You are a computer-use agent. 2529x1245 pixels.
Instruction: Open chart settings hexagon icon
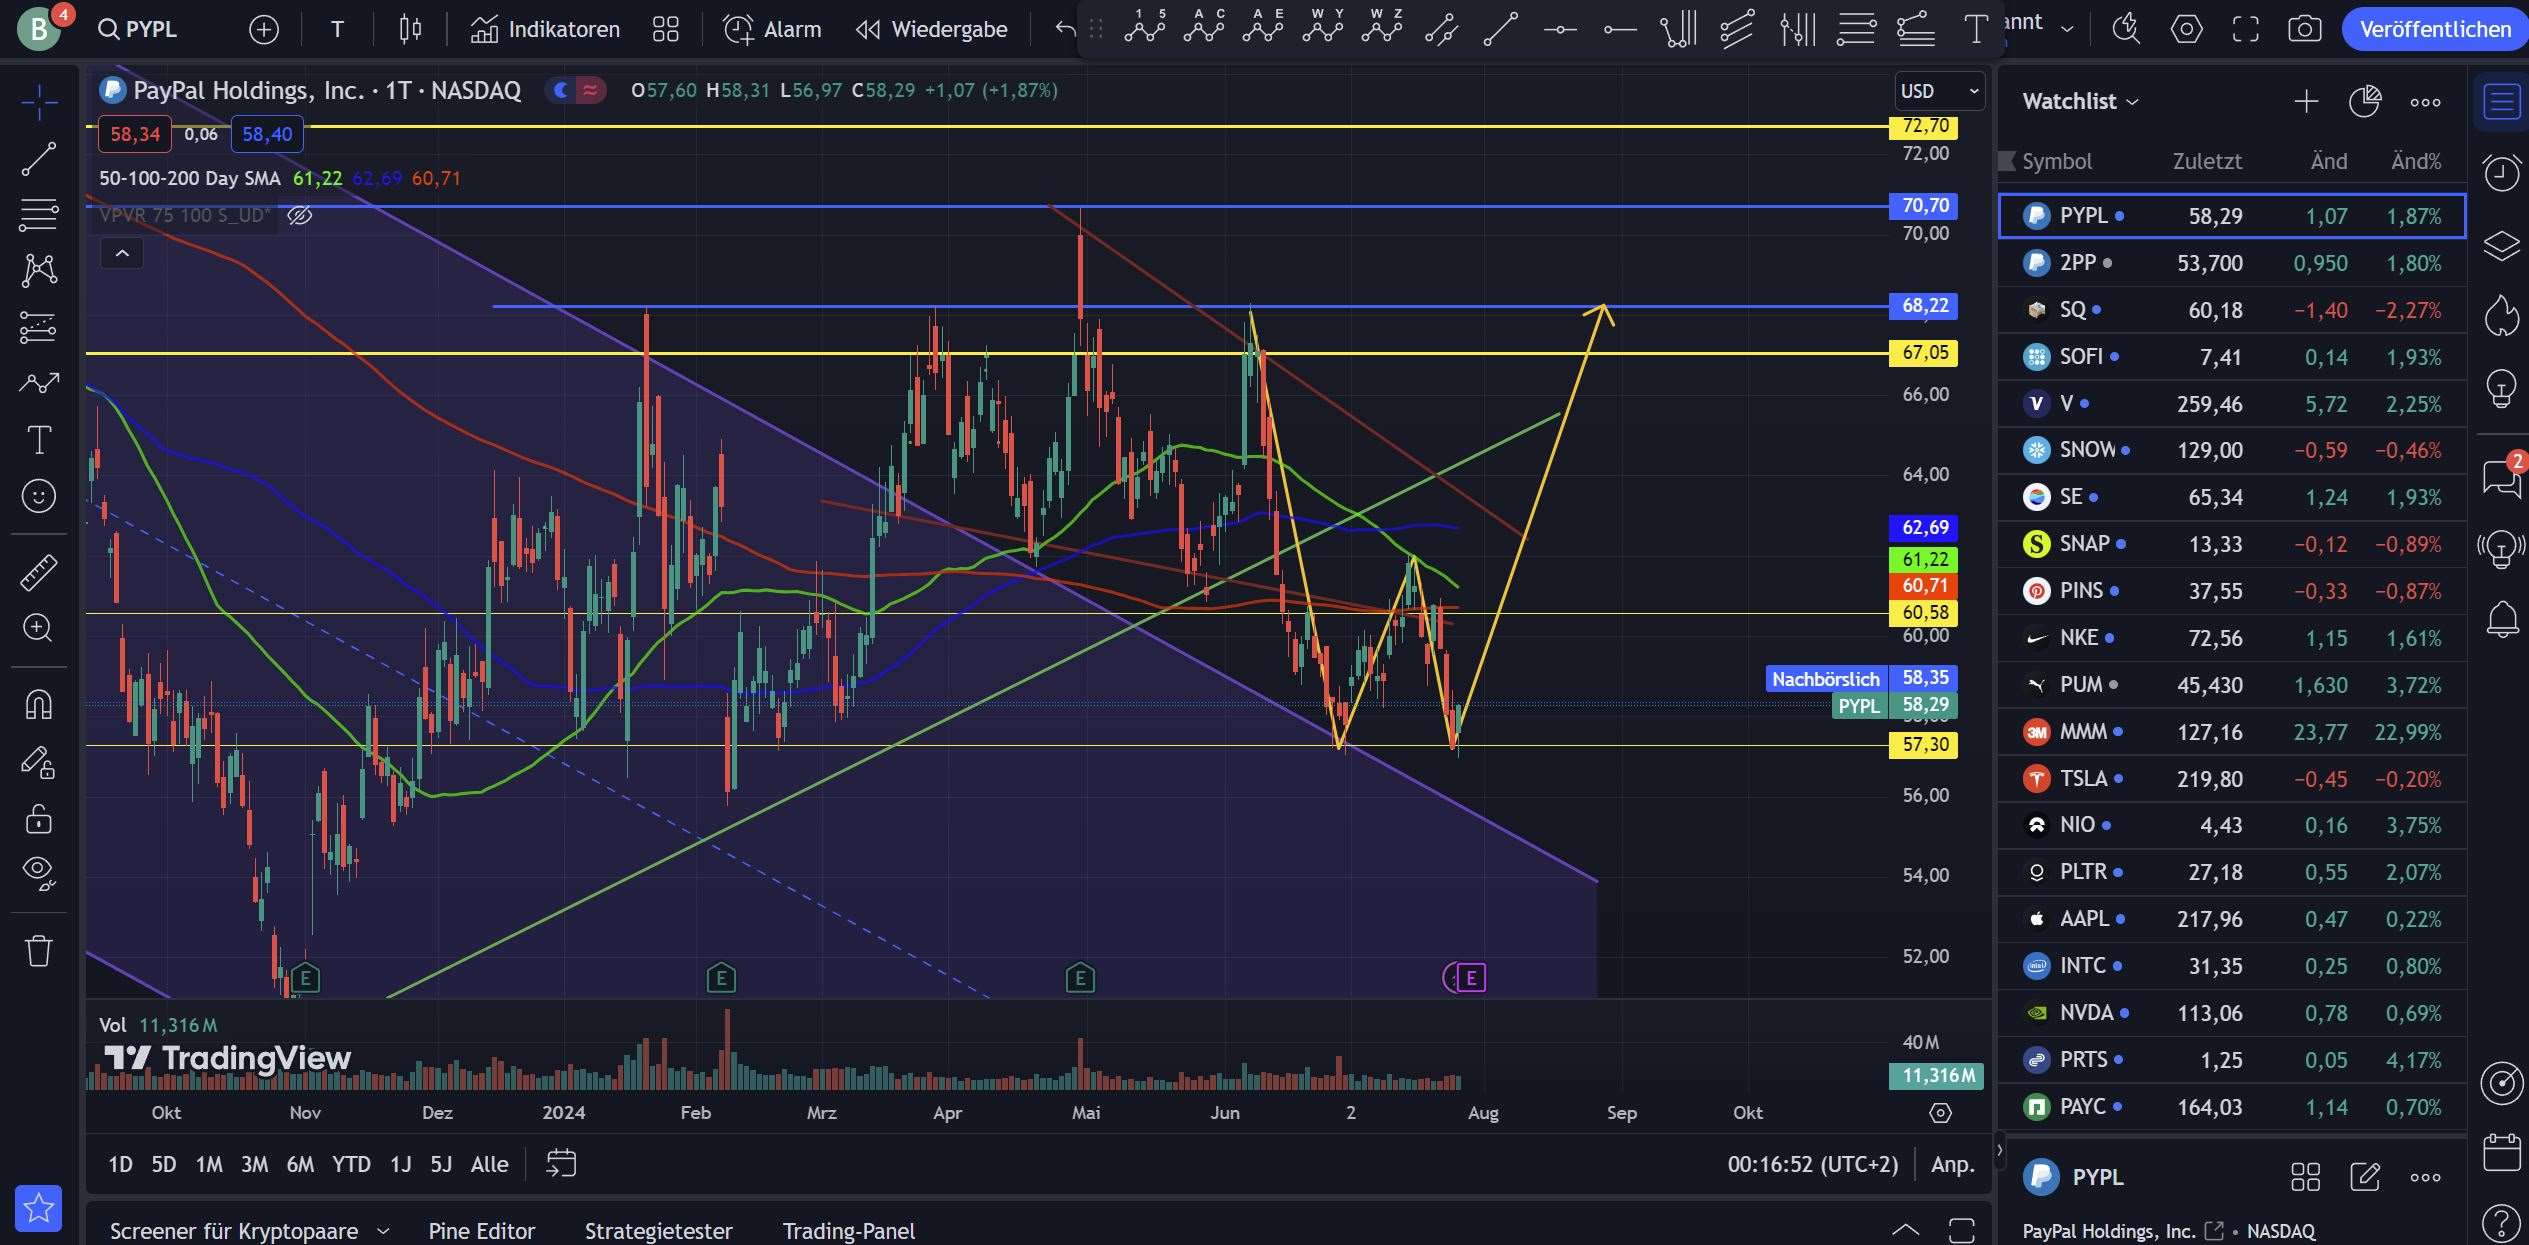click(x=2186, y=29)
